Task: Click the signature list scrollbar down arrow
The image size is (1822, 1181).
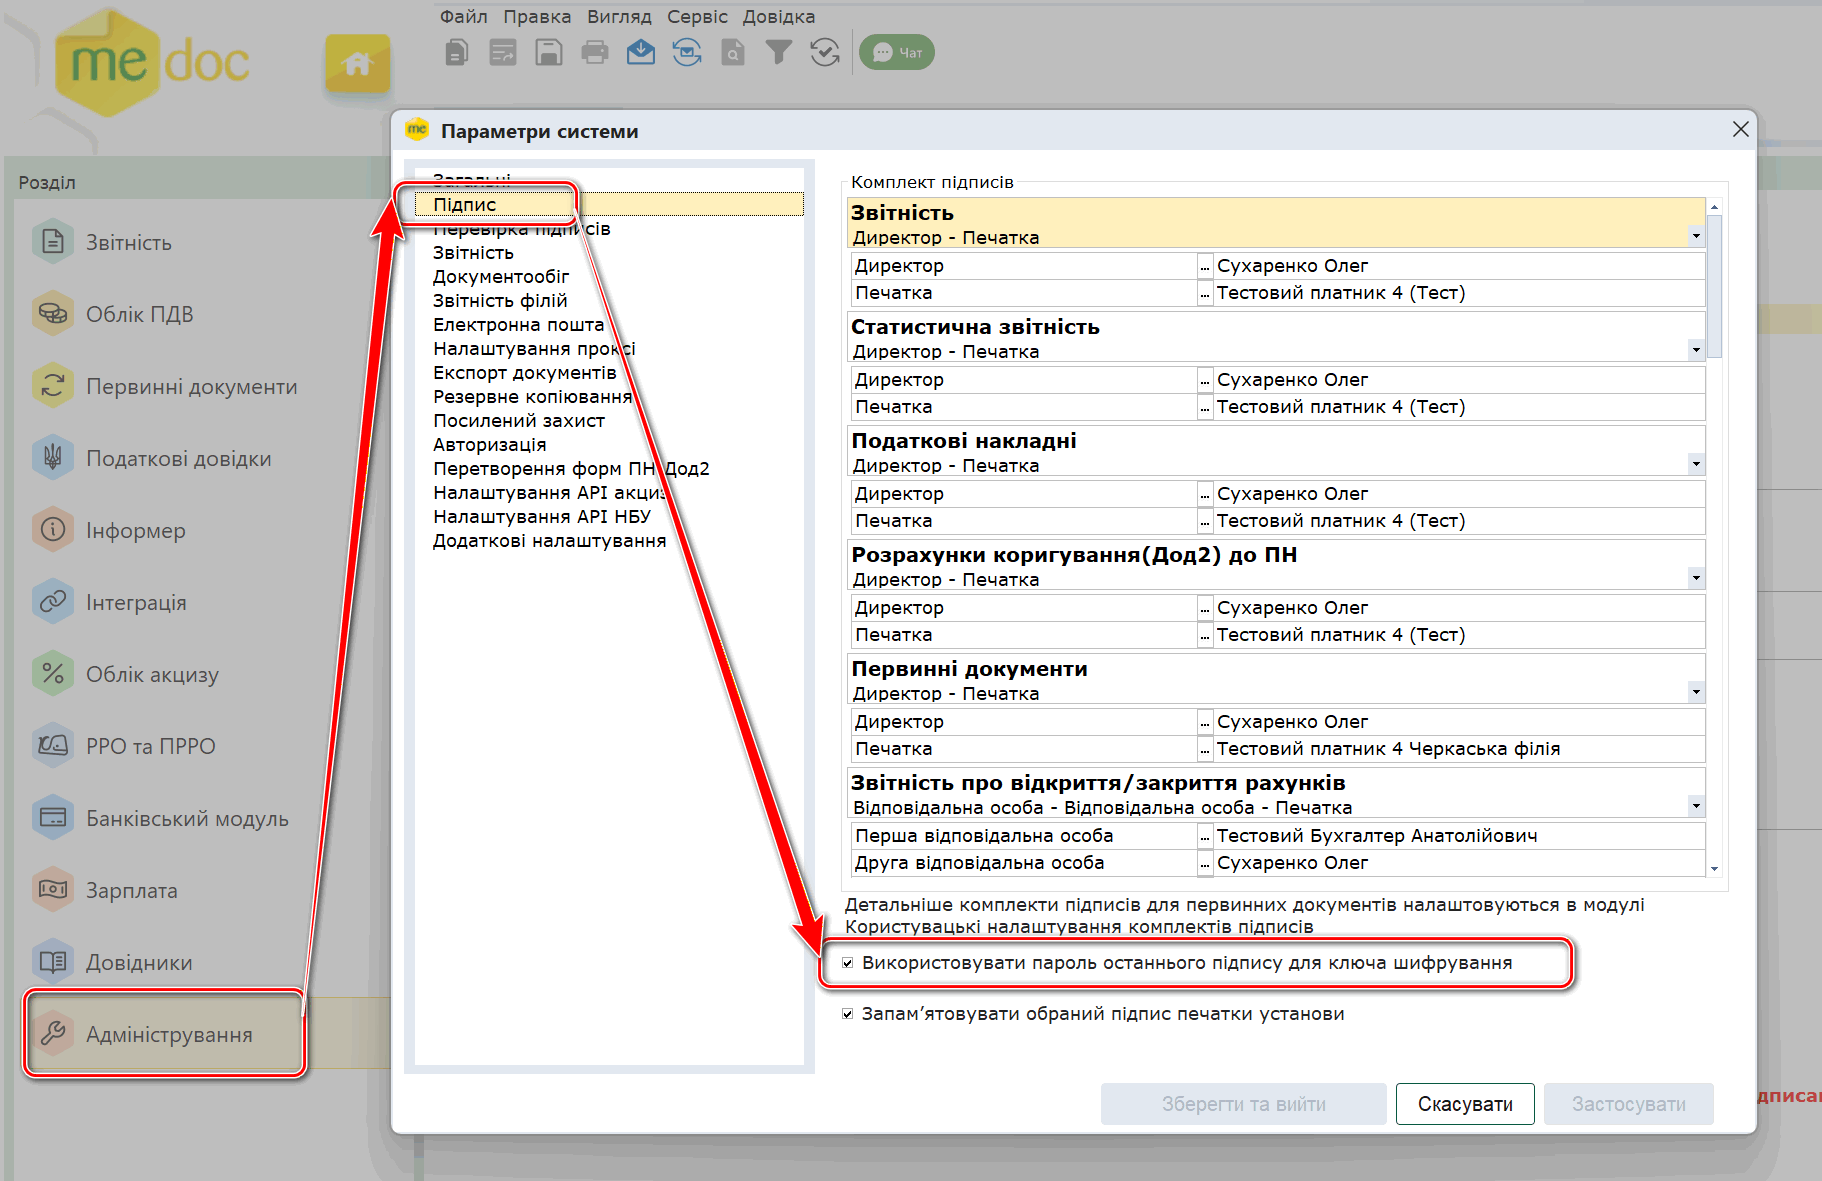Action: click(x=1714, y=869)
